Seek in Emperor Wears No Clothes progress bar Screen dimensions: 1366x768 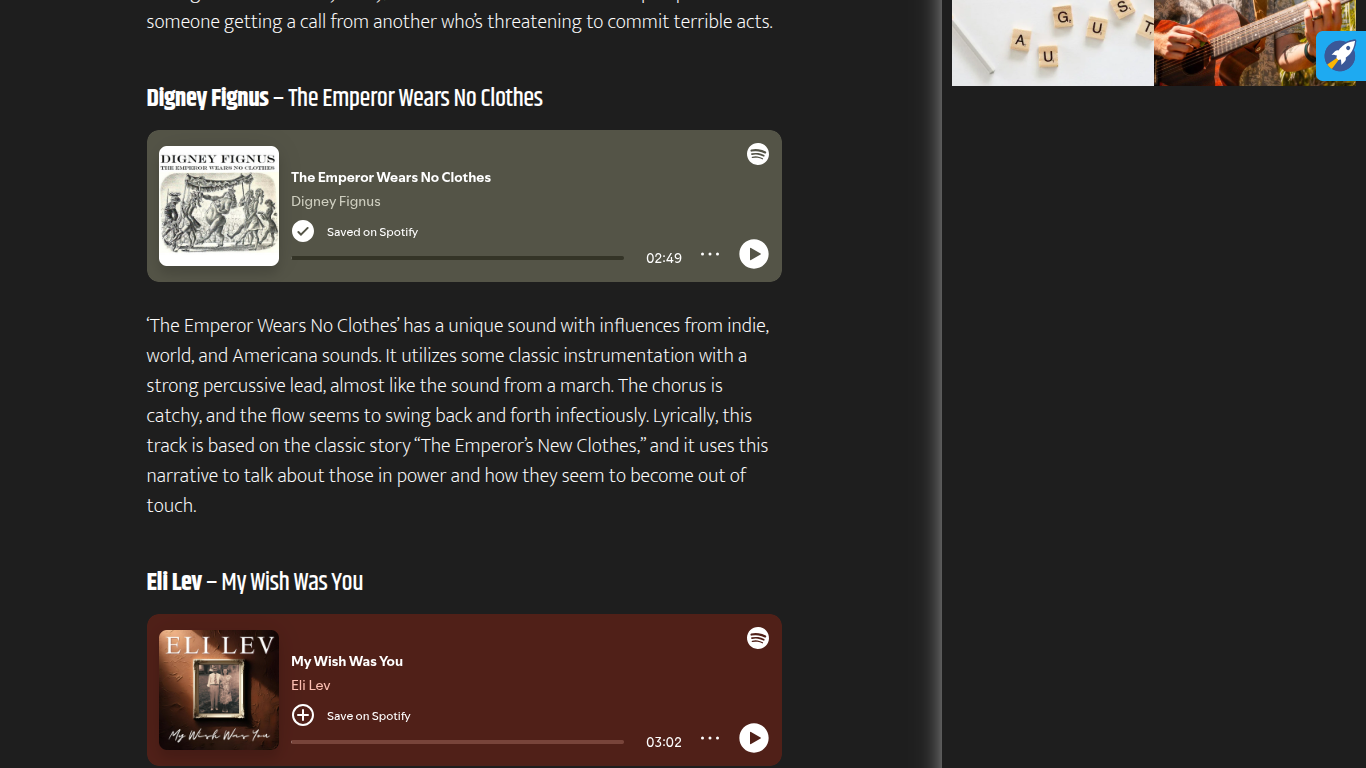coord(457,258)
